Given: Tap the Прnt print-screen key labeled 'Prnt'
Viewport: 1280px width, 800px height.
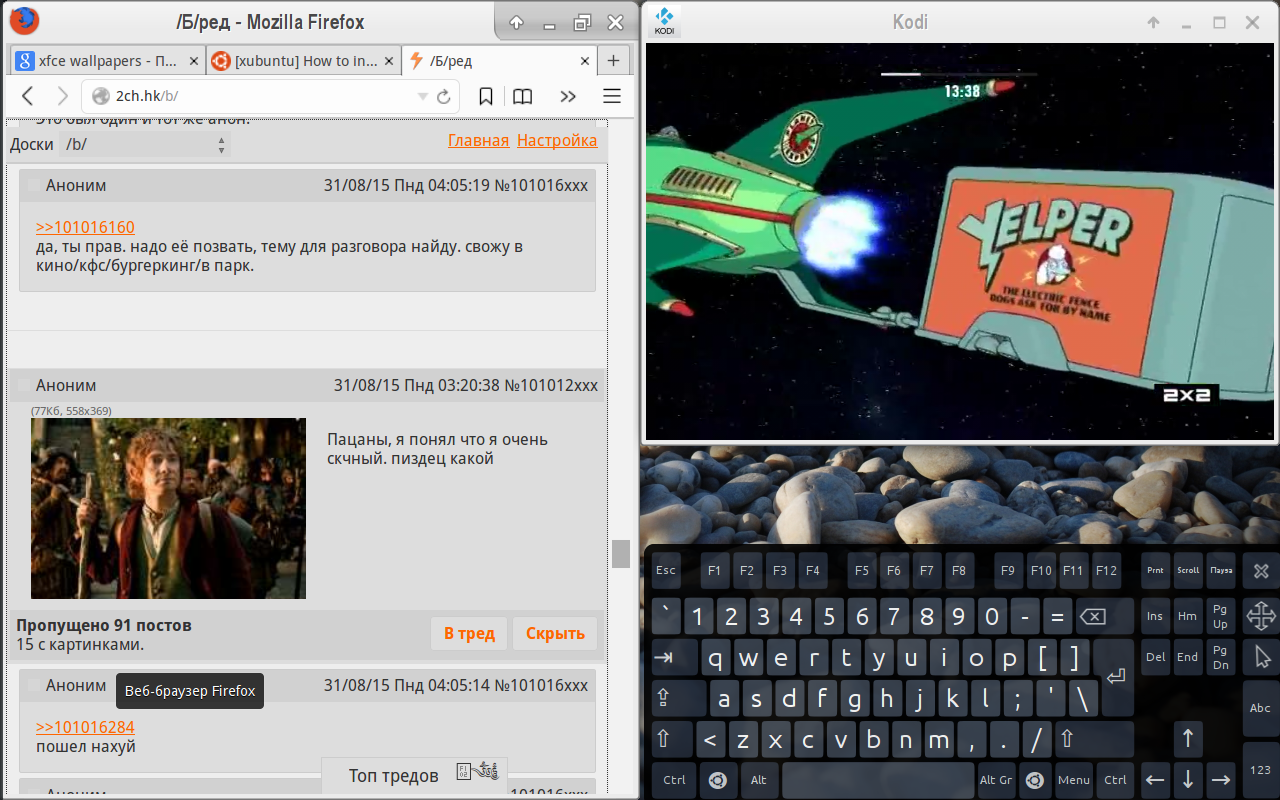Looking at the screenshot, I should pyautogui.click(x=1155, y=571).
